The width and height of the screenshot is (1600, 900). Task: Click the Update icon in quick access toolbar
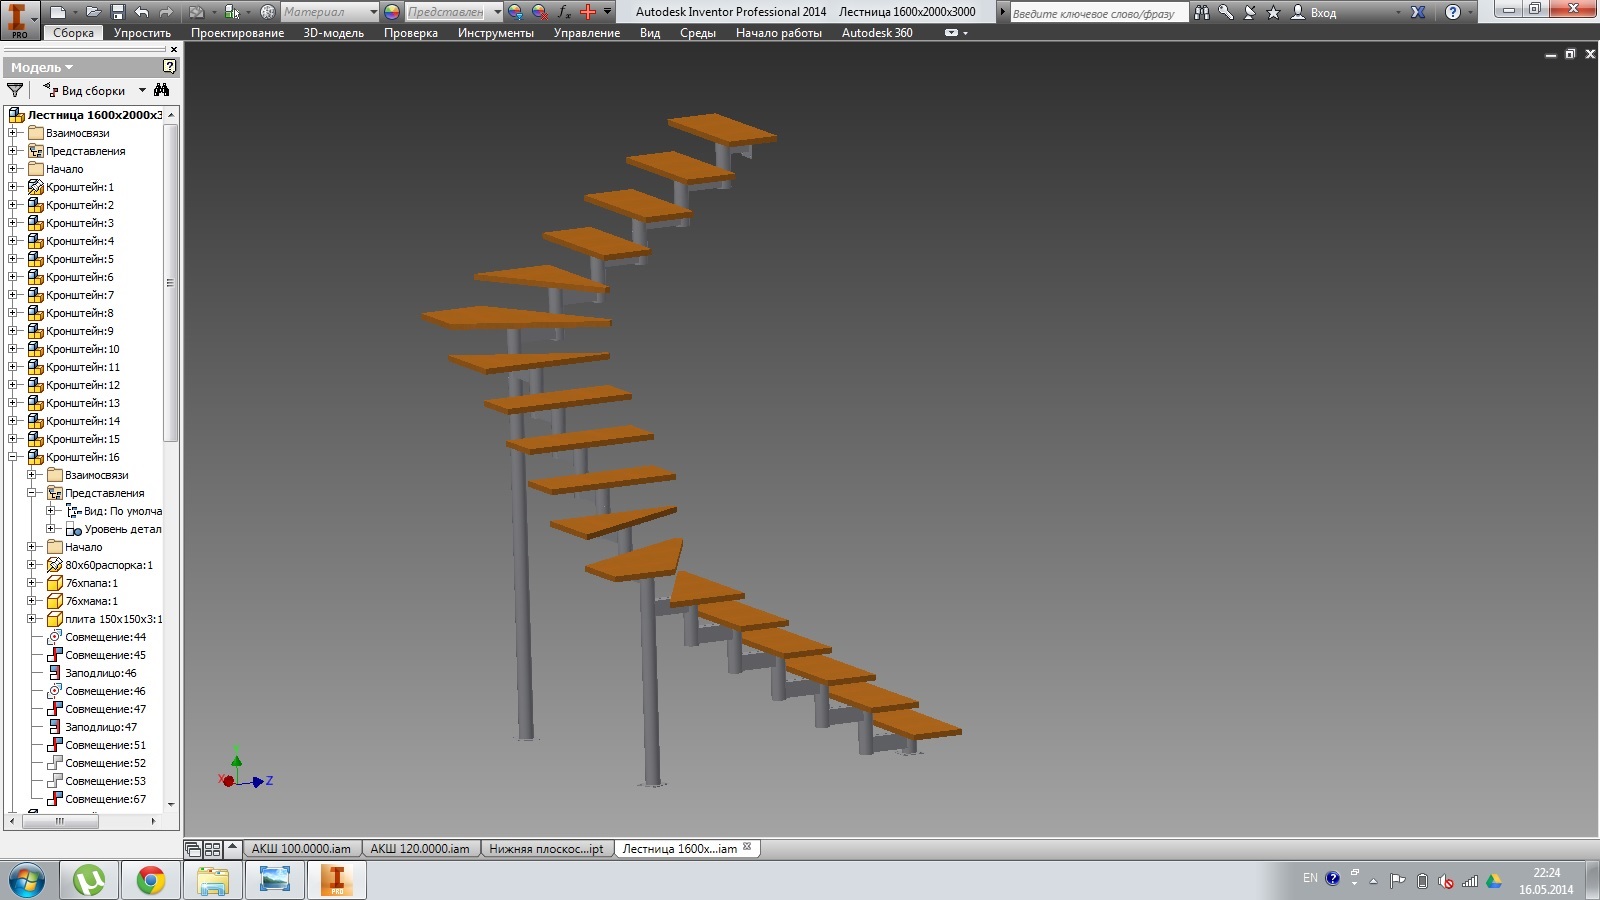pyautogui.click(x=197, y=12)
